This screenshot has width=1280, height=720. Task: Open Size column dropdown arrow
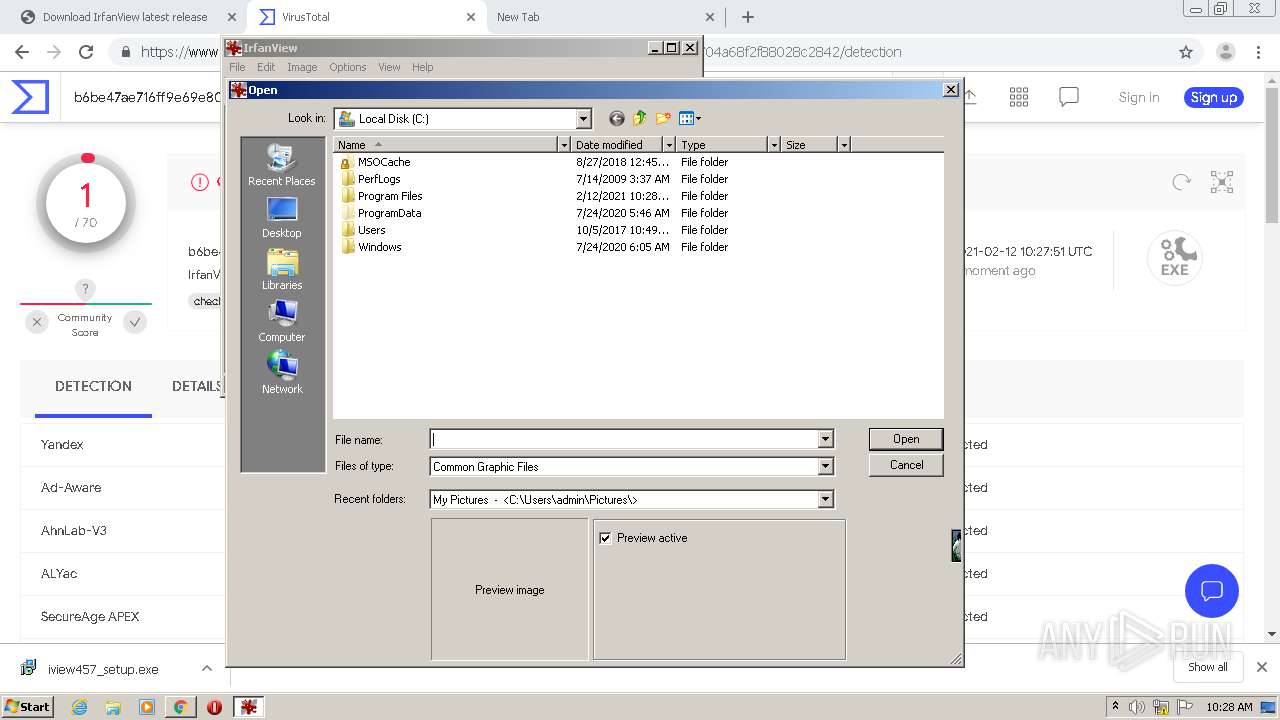[x=844, y=145]
